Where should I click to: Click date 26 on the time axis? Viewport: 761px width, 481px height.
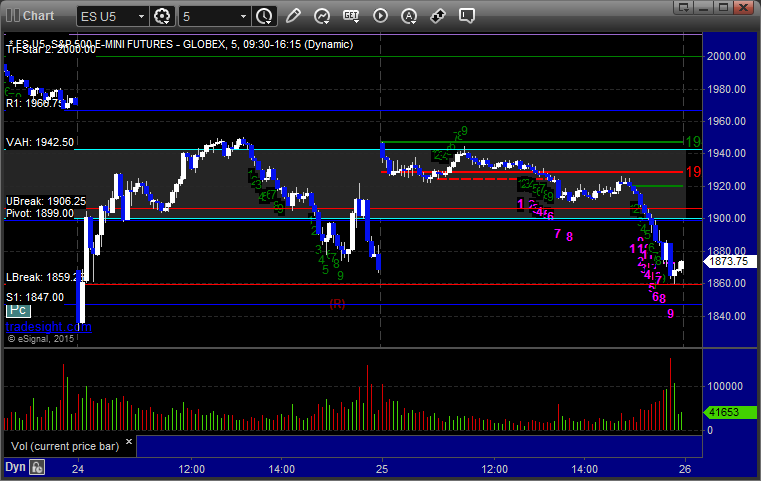(685, 469)
